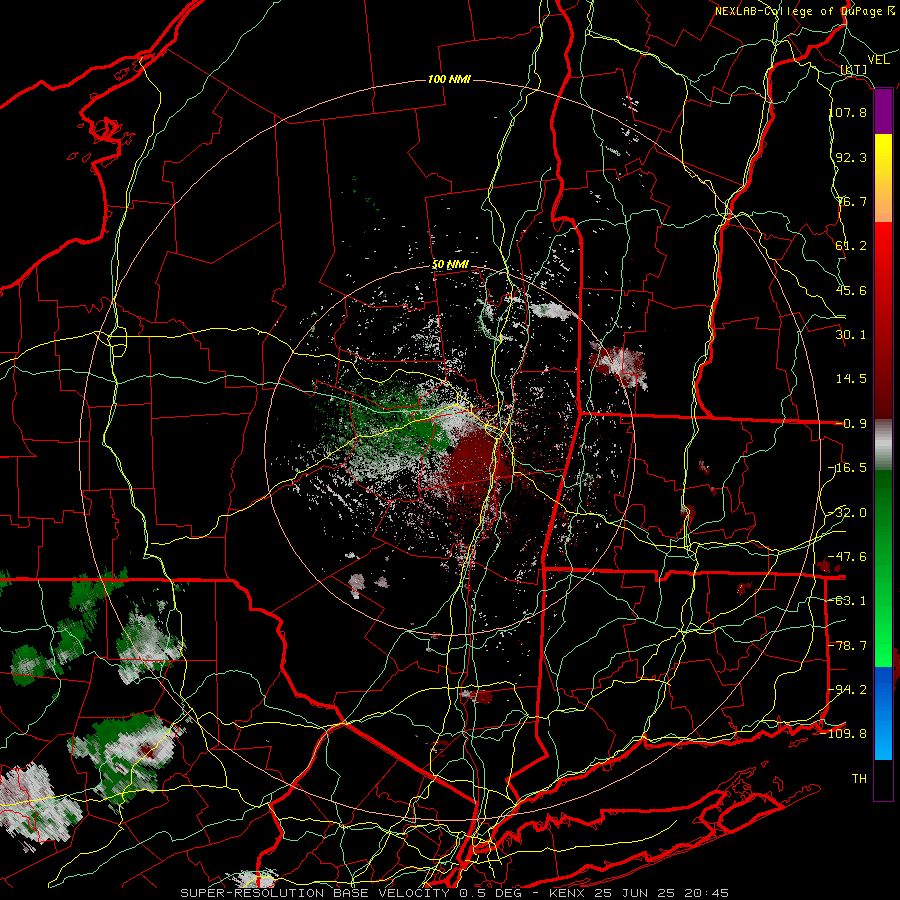
Task: Click the VEL legend title
Action: (x=878, y=60)
